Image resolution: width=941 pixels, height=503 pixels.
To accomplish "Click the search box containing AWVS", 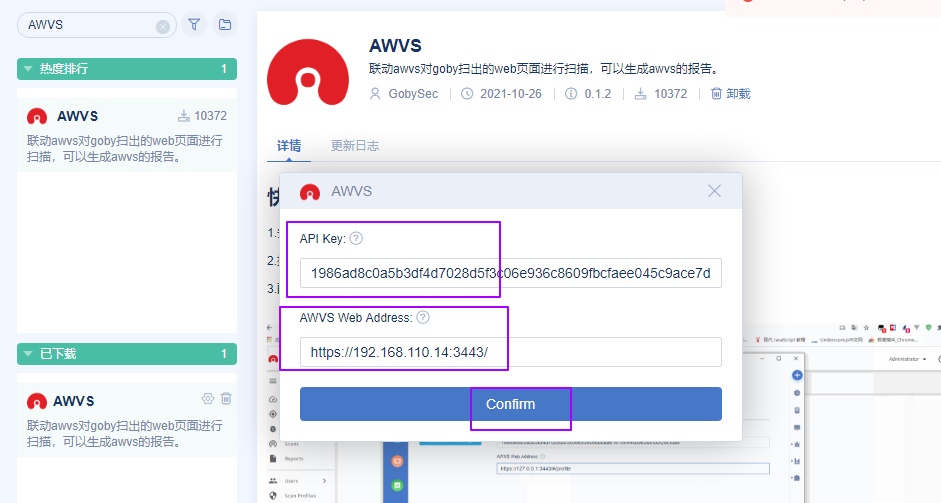I will click(x=96, y=25).
